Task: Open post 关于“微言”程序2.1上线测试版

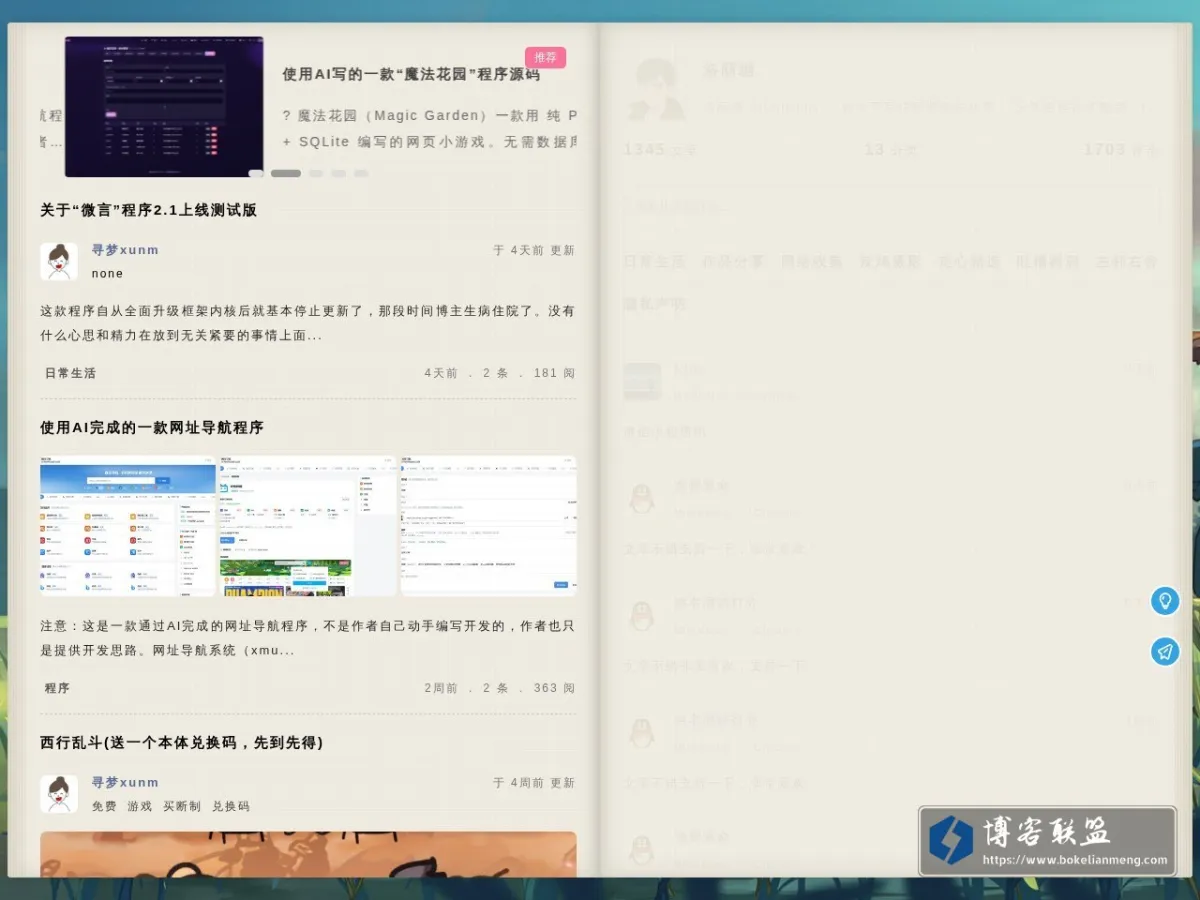Action: pos(149,210)
